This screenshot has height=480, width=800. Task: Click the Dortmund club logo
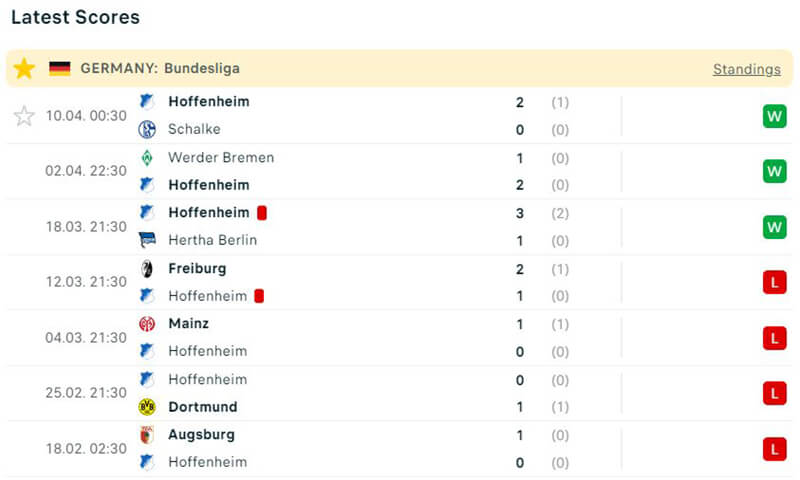pos(147,407)
